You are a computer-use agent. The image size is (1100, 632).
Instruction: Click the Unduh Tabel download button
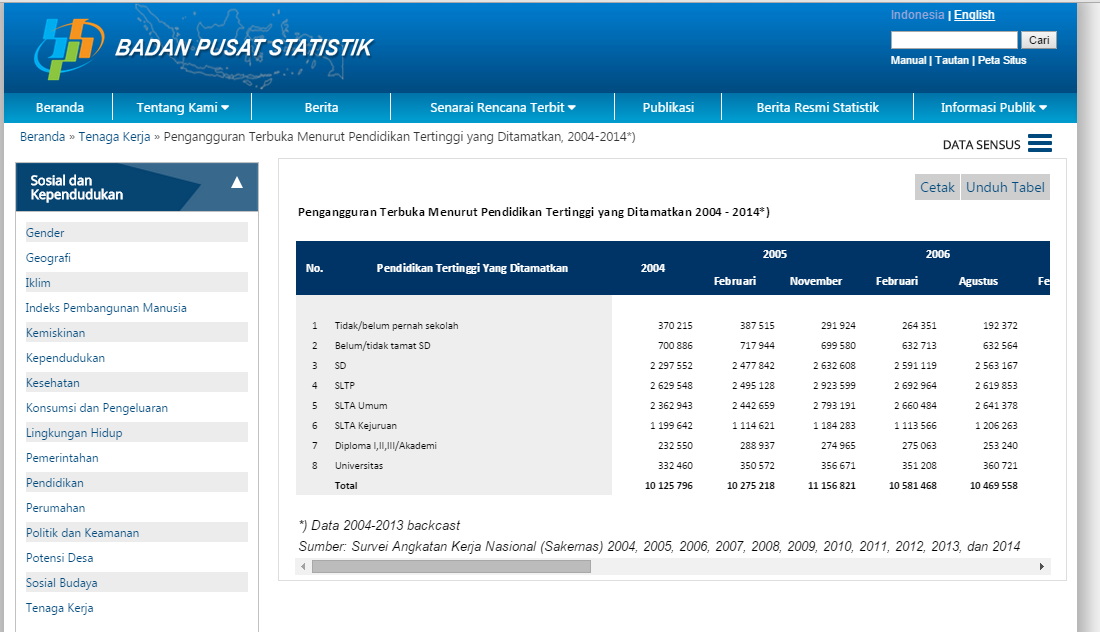pos(1005,187)
